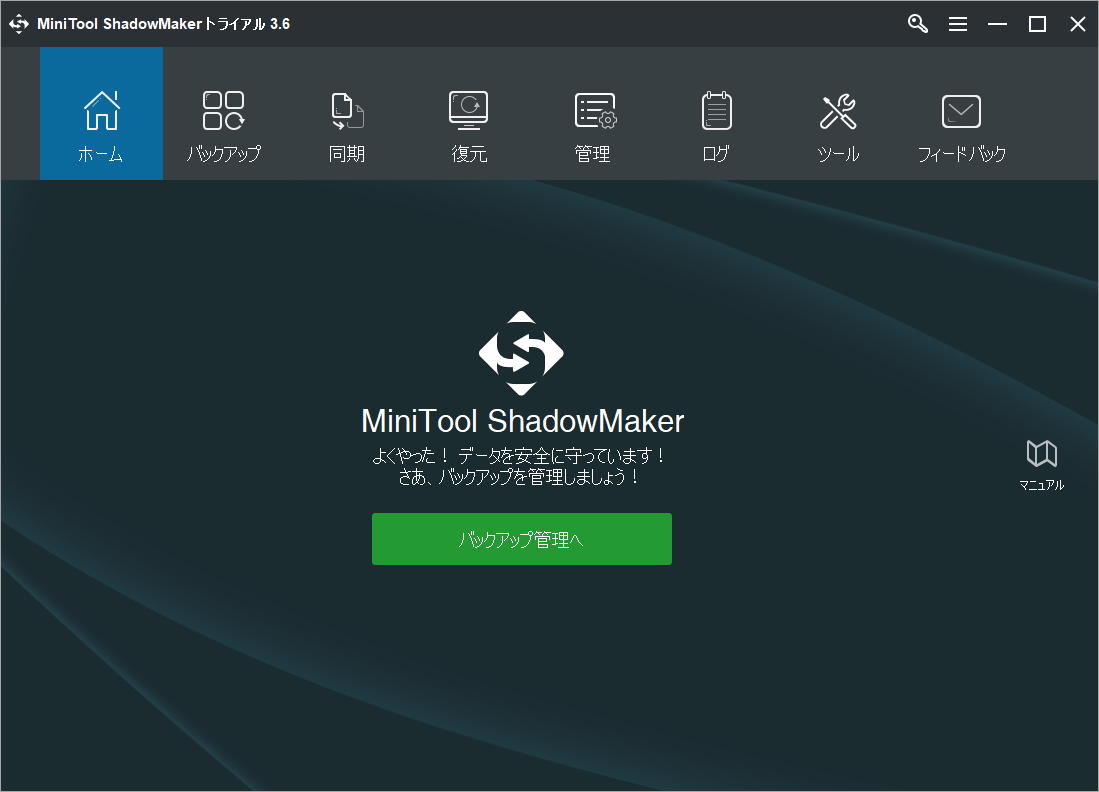Open ツール wrench and screwdriver icon

(x=838, y=111)
